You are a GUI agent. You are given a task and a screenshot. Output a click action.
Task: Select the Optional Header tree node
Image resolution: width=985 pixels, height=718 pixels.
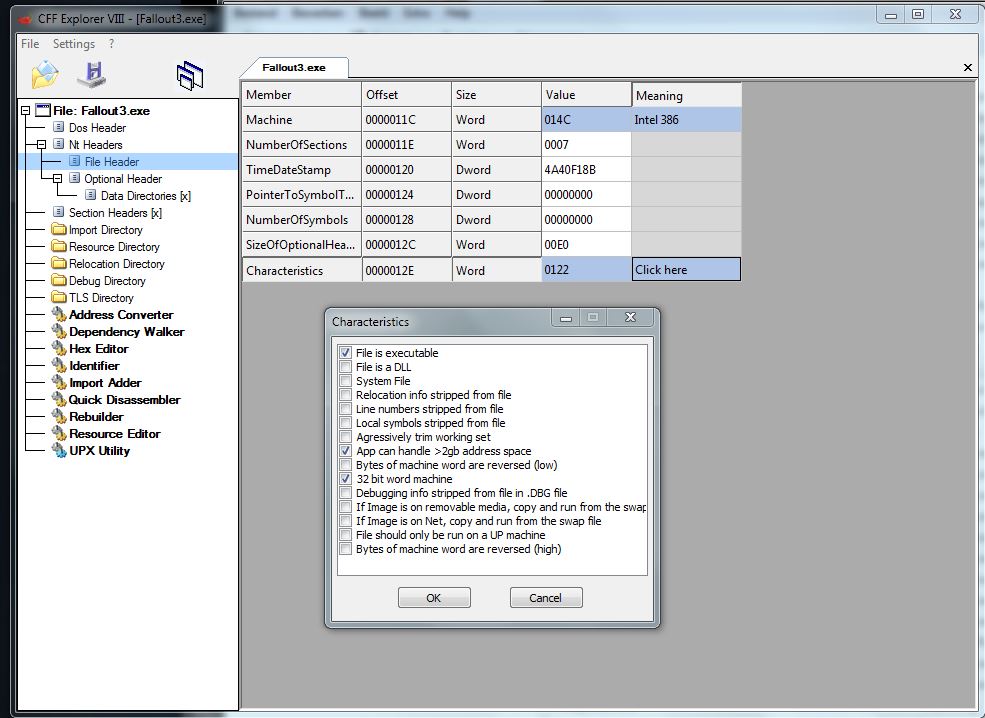123,178
